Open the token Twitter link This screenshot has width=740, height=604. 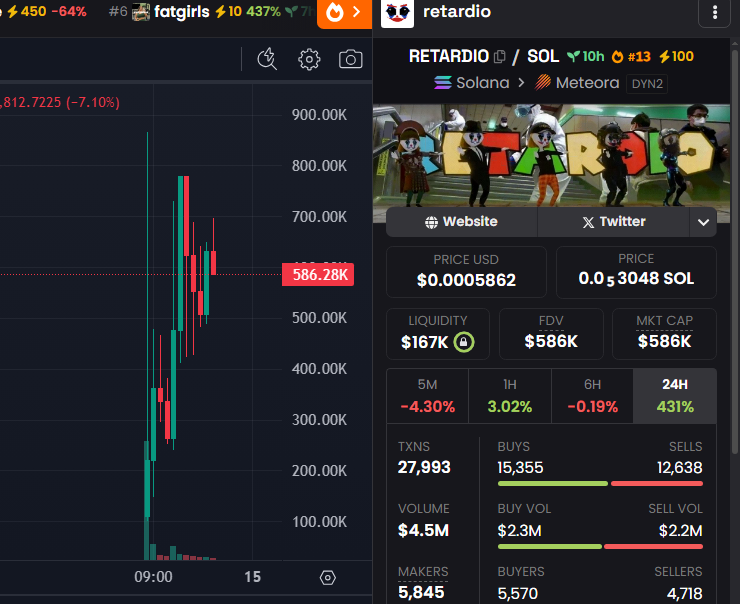tap(614, 222)
